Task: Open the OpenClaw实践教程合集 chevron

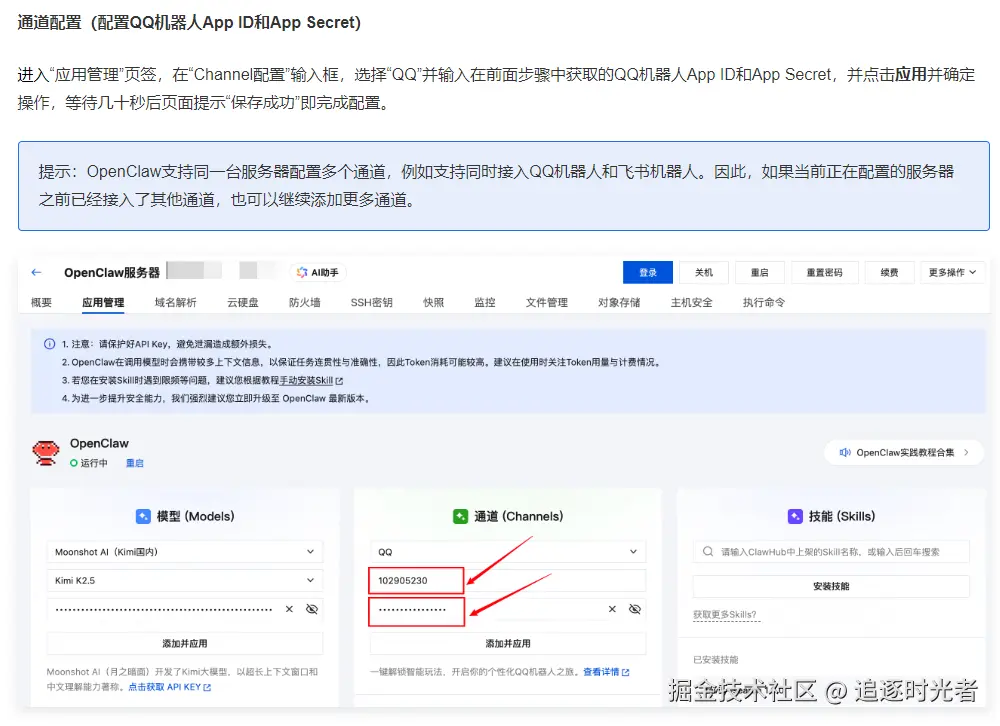Action: [967, 452]
